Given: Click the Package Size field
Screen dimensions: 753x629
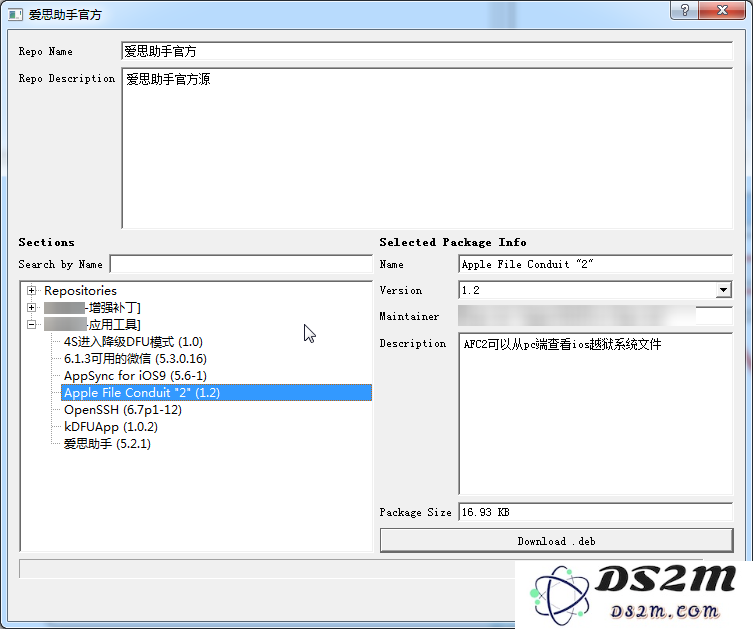Looking at the screenshot, I should (x=595, y=512).
